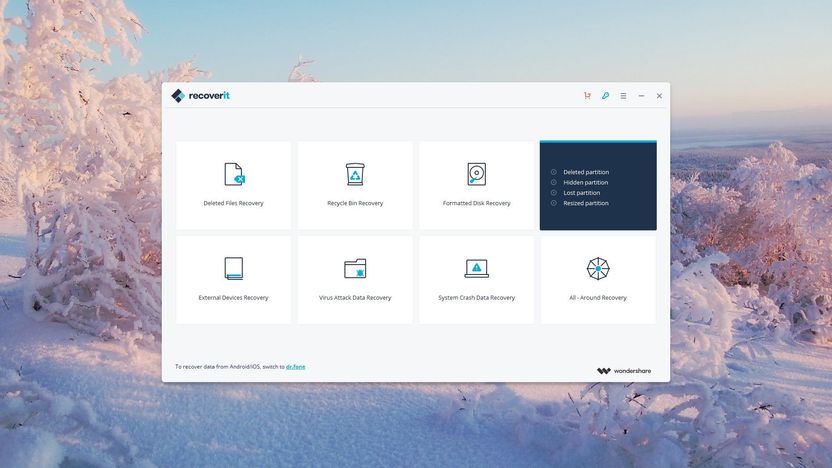The height and width of the screenshot is (468, 832).
Task: Click the Deleted partition bullet
Action: (x=553, y=172)
